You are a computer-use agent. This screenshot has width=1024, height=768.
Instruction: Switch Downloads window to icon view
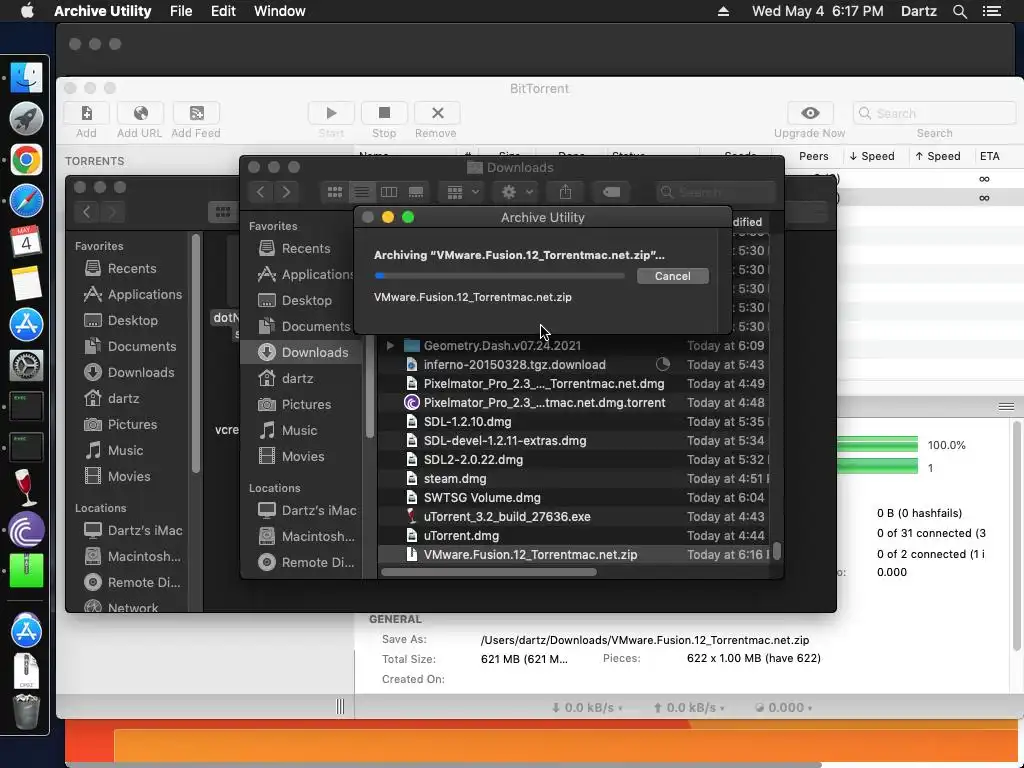pyautogui.click(x=334, y=192)
